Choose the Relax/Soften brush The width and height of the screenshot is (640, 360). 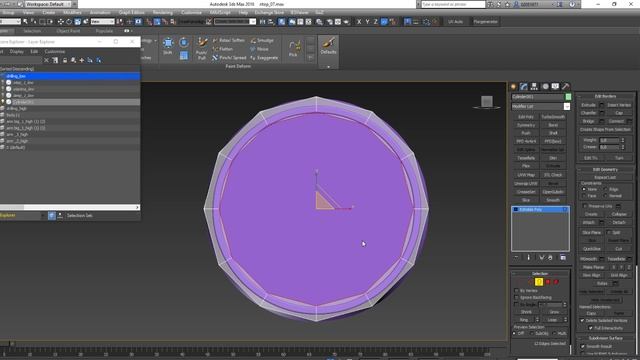229,40
